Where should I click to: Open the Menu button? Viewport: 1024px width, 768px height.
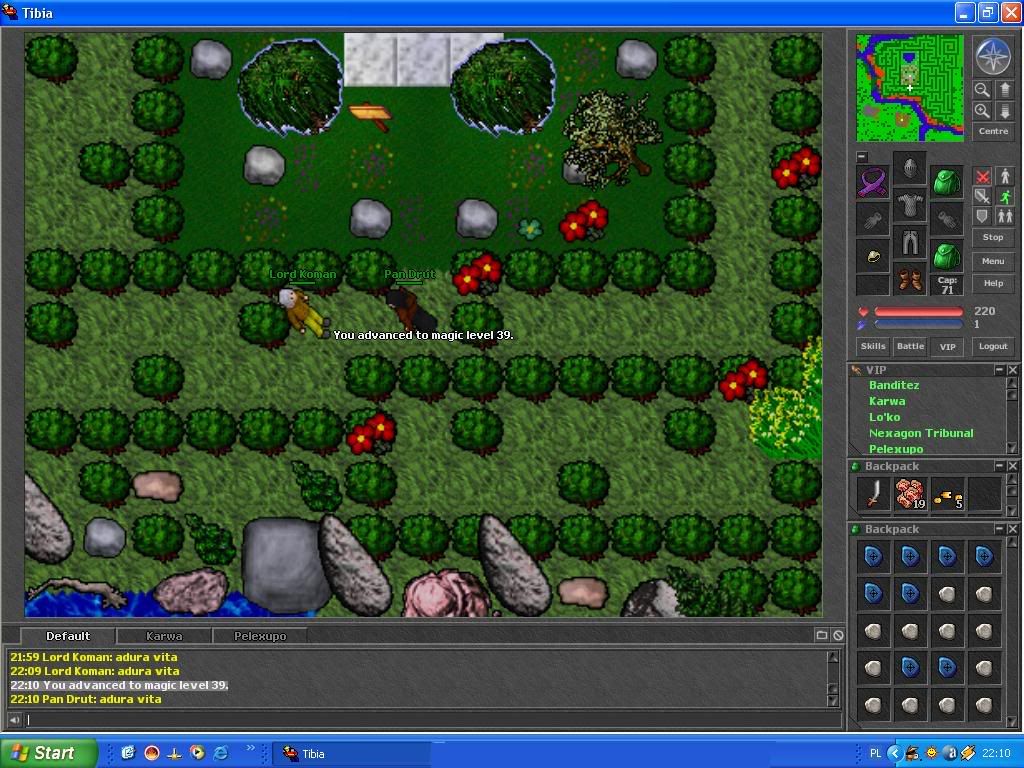993,261
